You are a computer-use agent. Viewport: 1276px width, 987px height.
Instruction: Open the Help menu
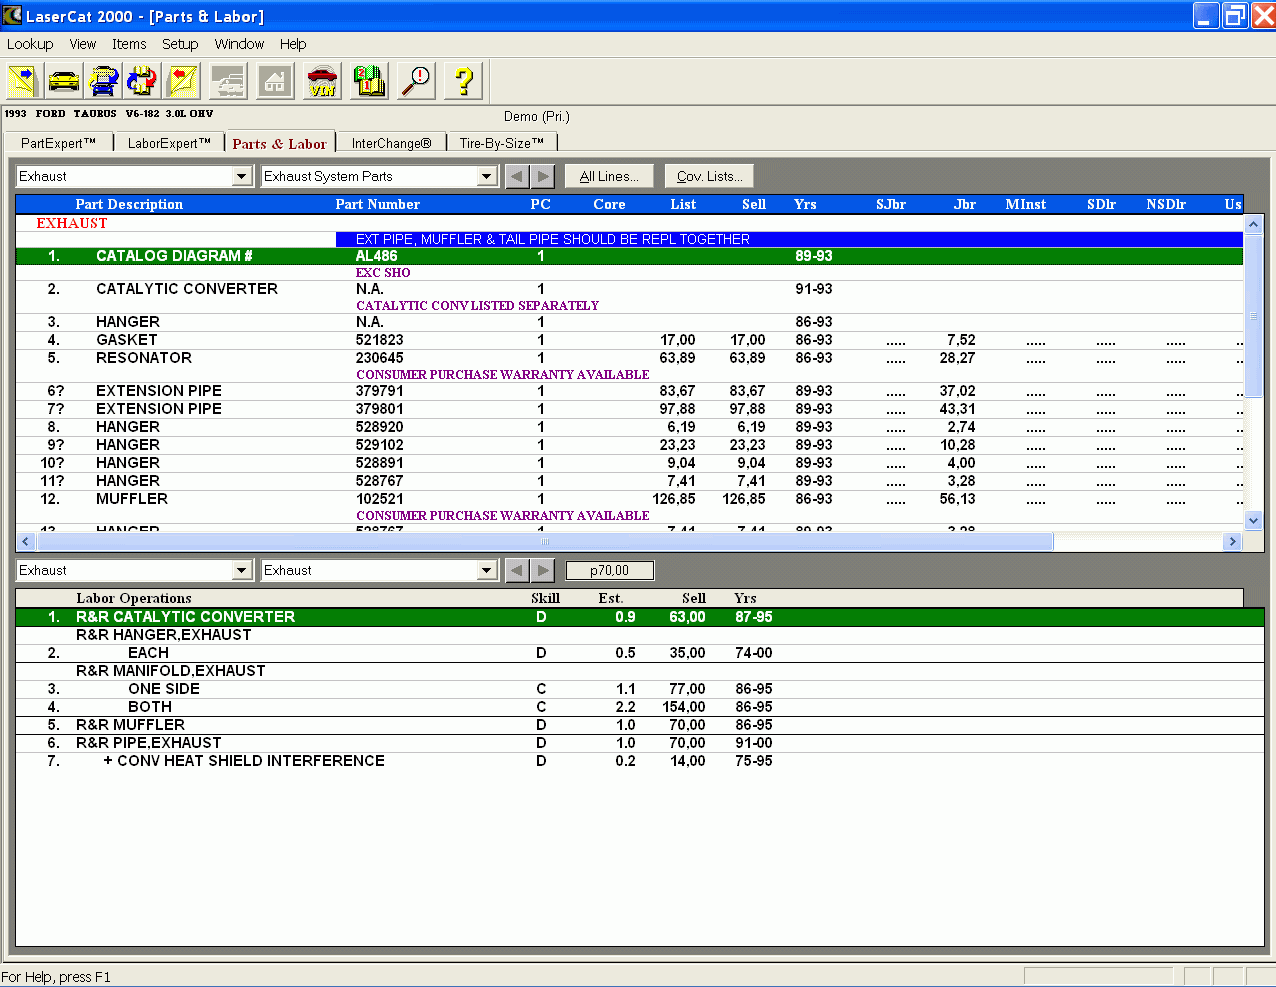click(293, 44)
